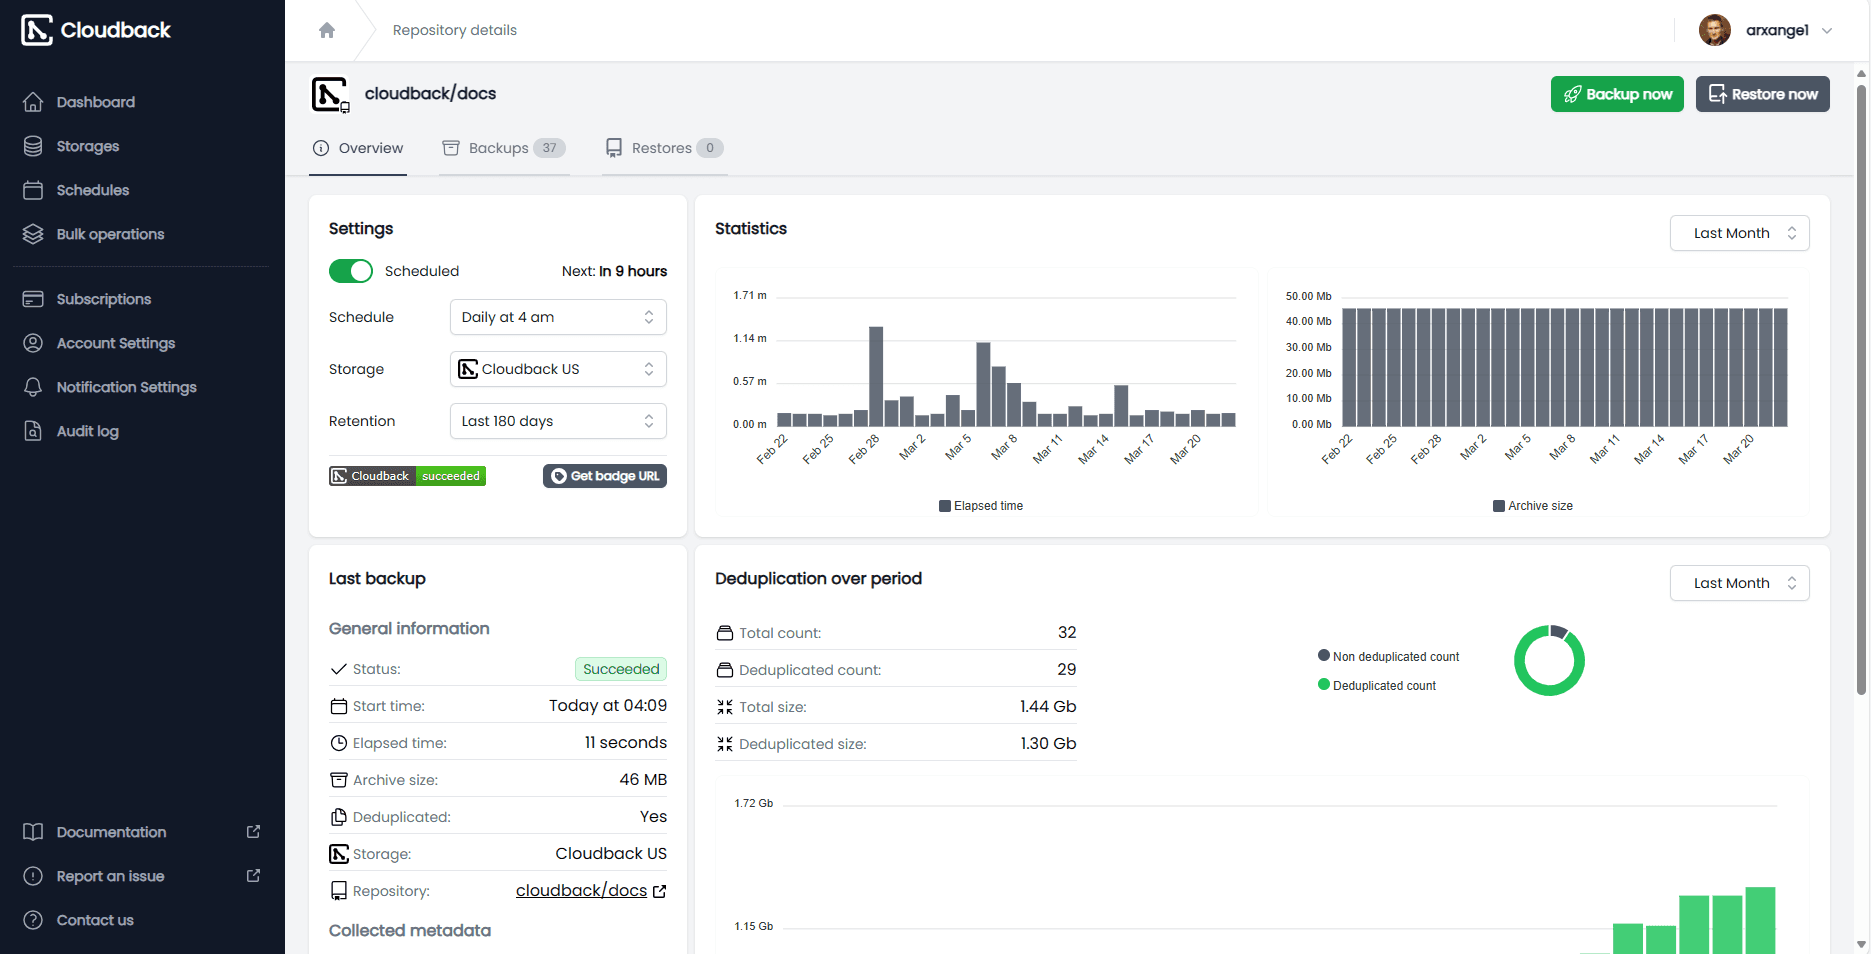Image resolution: width=1871 pixels, height=954 pixels.
Task: Click the Status checkmark icon
Action: pos(339,669)
